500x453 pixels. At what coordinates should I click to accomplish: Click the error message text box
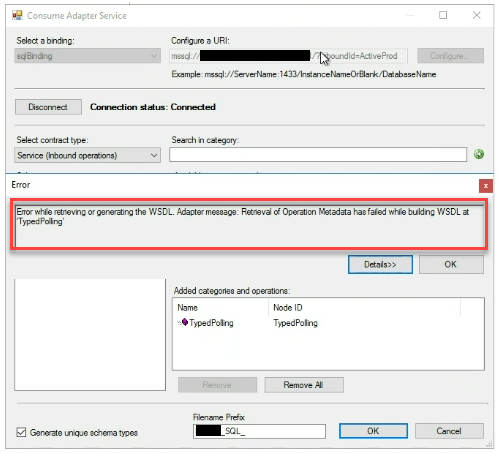point(249,226)
